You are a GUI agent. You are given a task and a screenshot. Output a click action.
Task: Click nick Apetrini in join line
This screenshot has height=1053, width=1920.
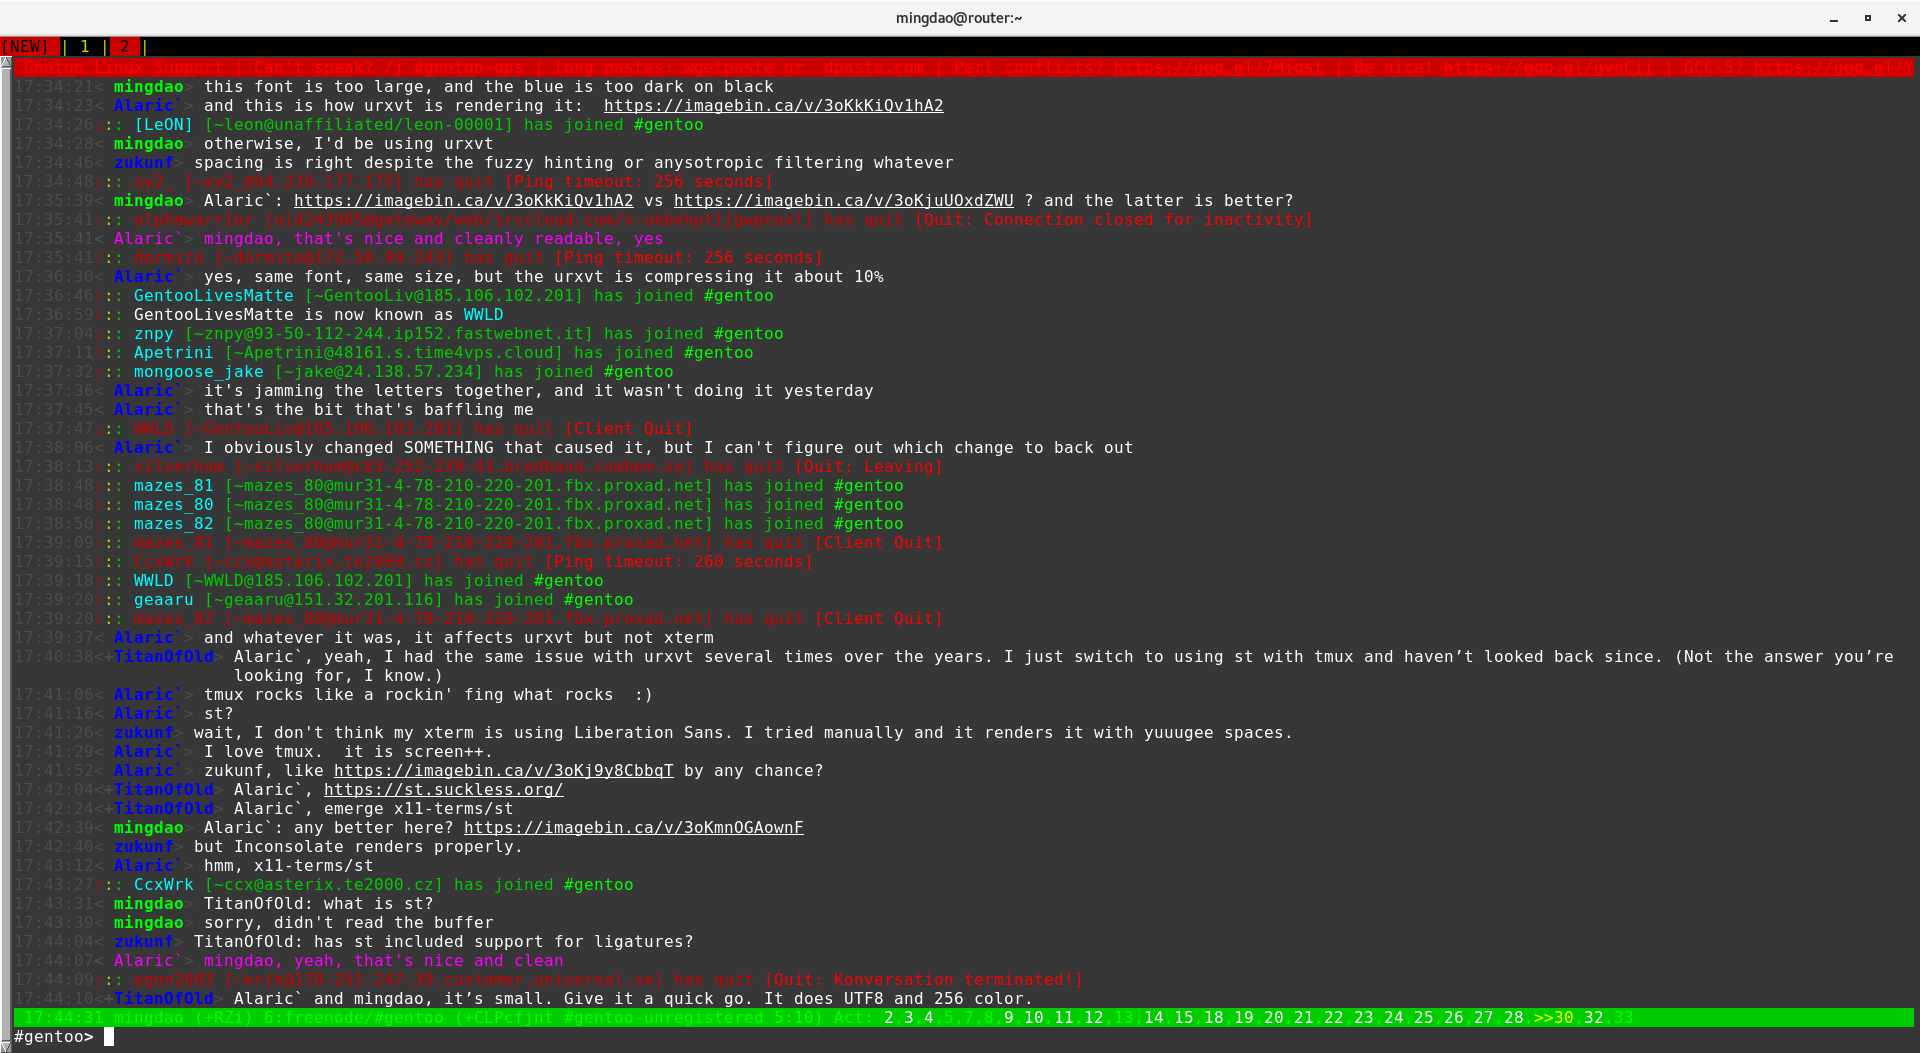[174, 353]
